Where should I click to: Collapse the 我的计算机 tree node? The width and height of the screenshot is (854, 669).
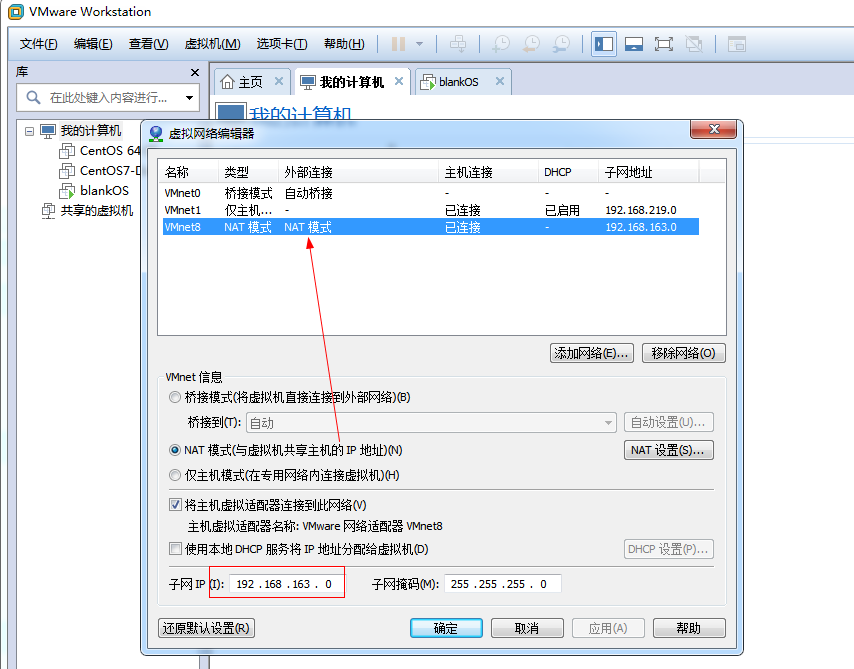29,131
